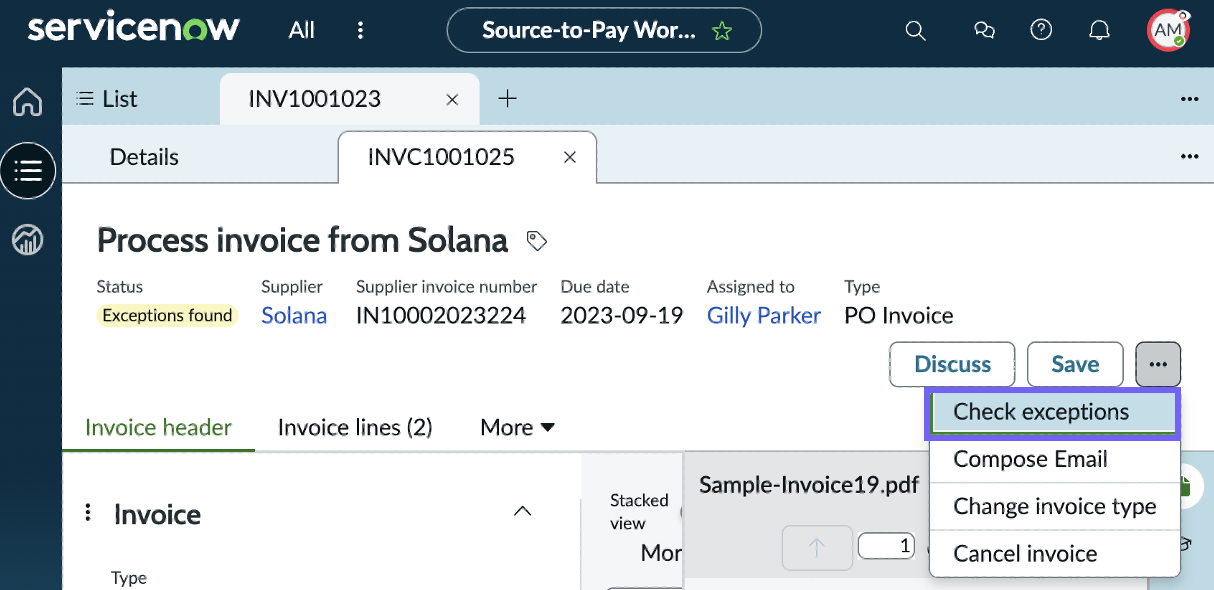Favorite Source-to-Pay Workspace with star icon
The height and width of the screenshot is (590, 1214).
pyautogui.click(x=721, y=31)
